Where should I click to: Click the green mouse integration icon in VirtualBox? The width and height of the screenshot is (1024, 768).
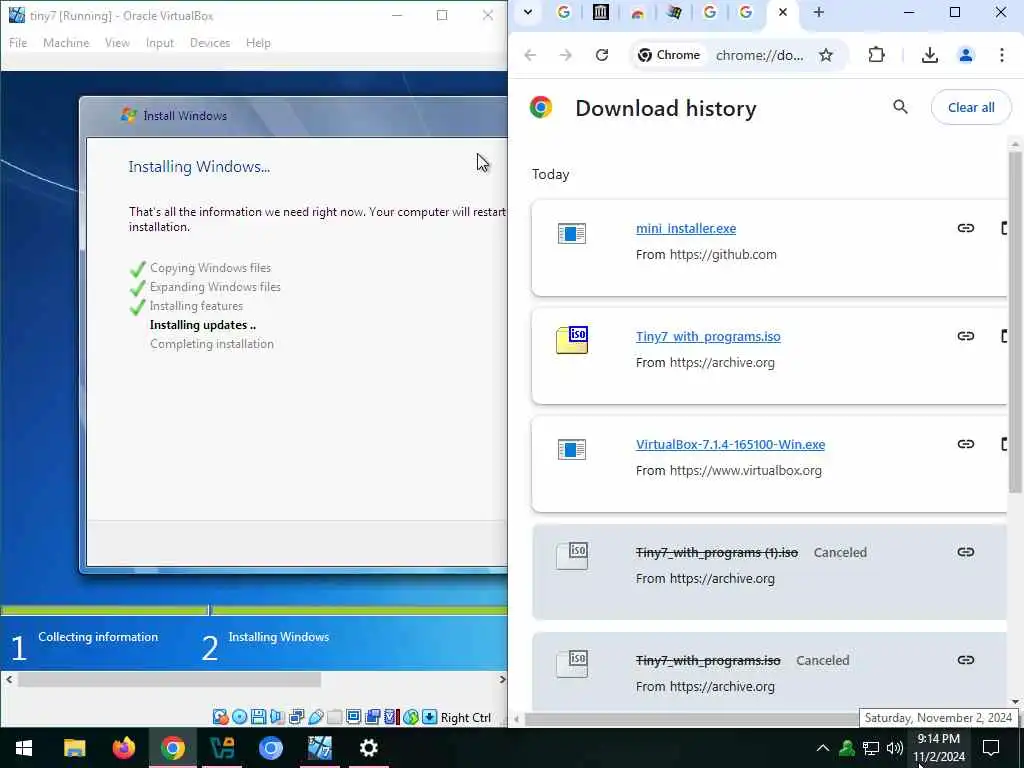410,717
